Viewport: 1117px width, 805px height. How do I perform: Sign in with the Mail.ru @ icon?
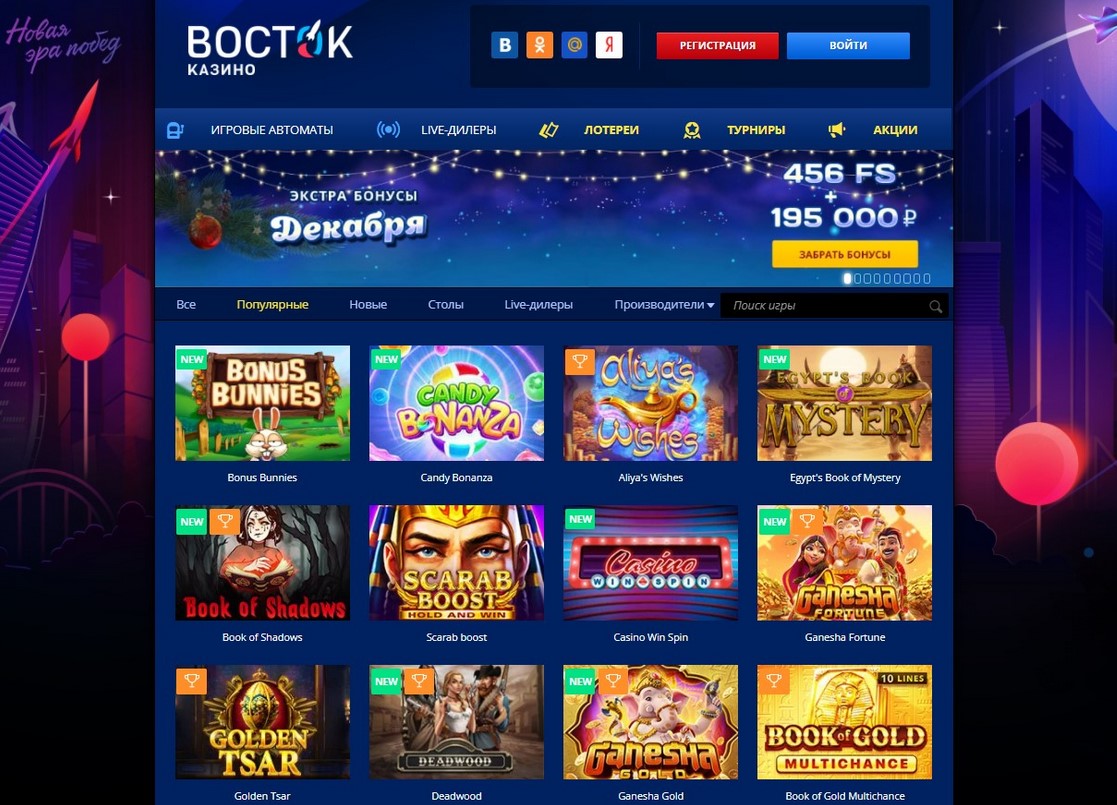point(574,45)
